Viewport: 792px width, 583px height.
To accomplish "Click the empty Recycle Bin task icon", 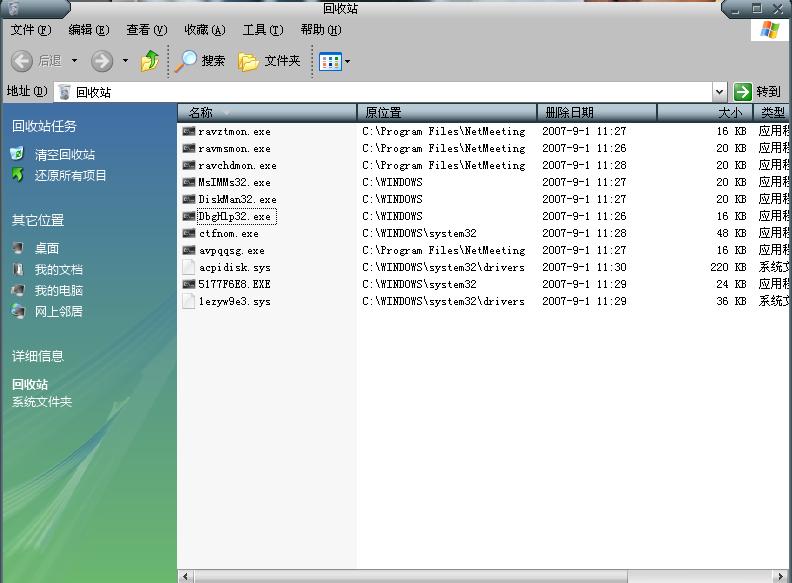I will pos(17,154).
